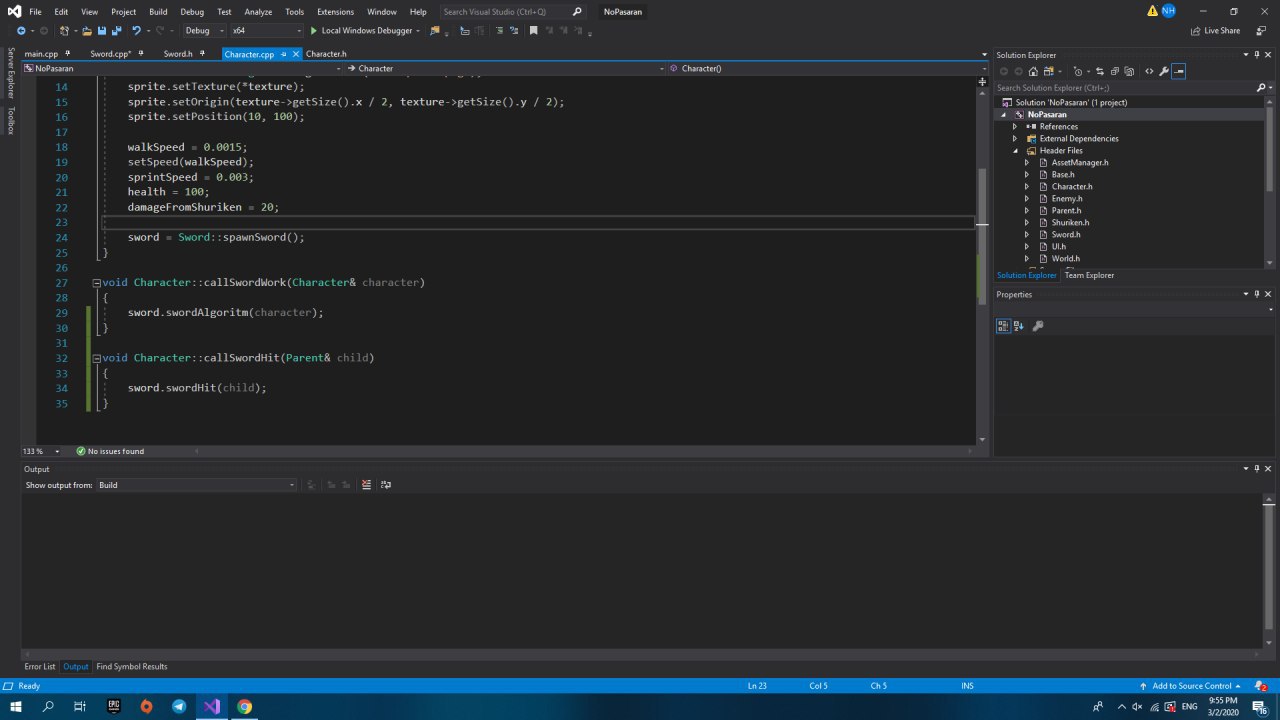The width and height of the screenshot is (1280, 720).
Task: Open the Analyze menu
Action: (258, 12)
